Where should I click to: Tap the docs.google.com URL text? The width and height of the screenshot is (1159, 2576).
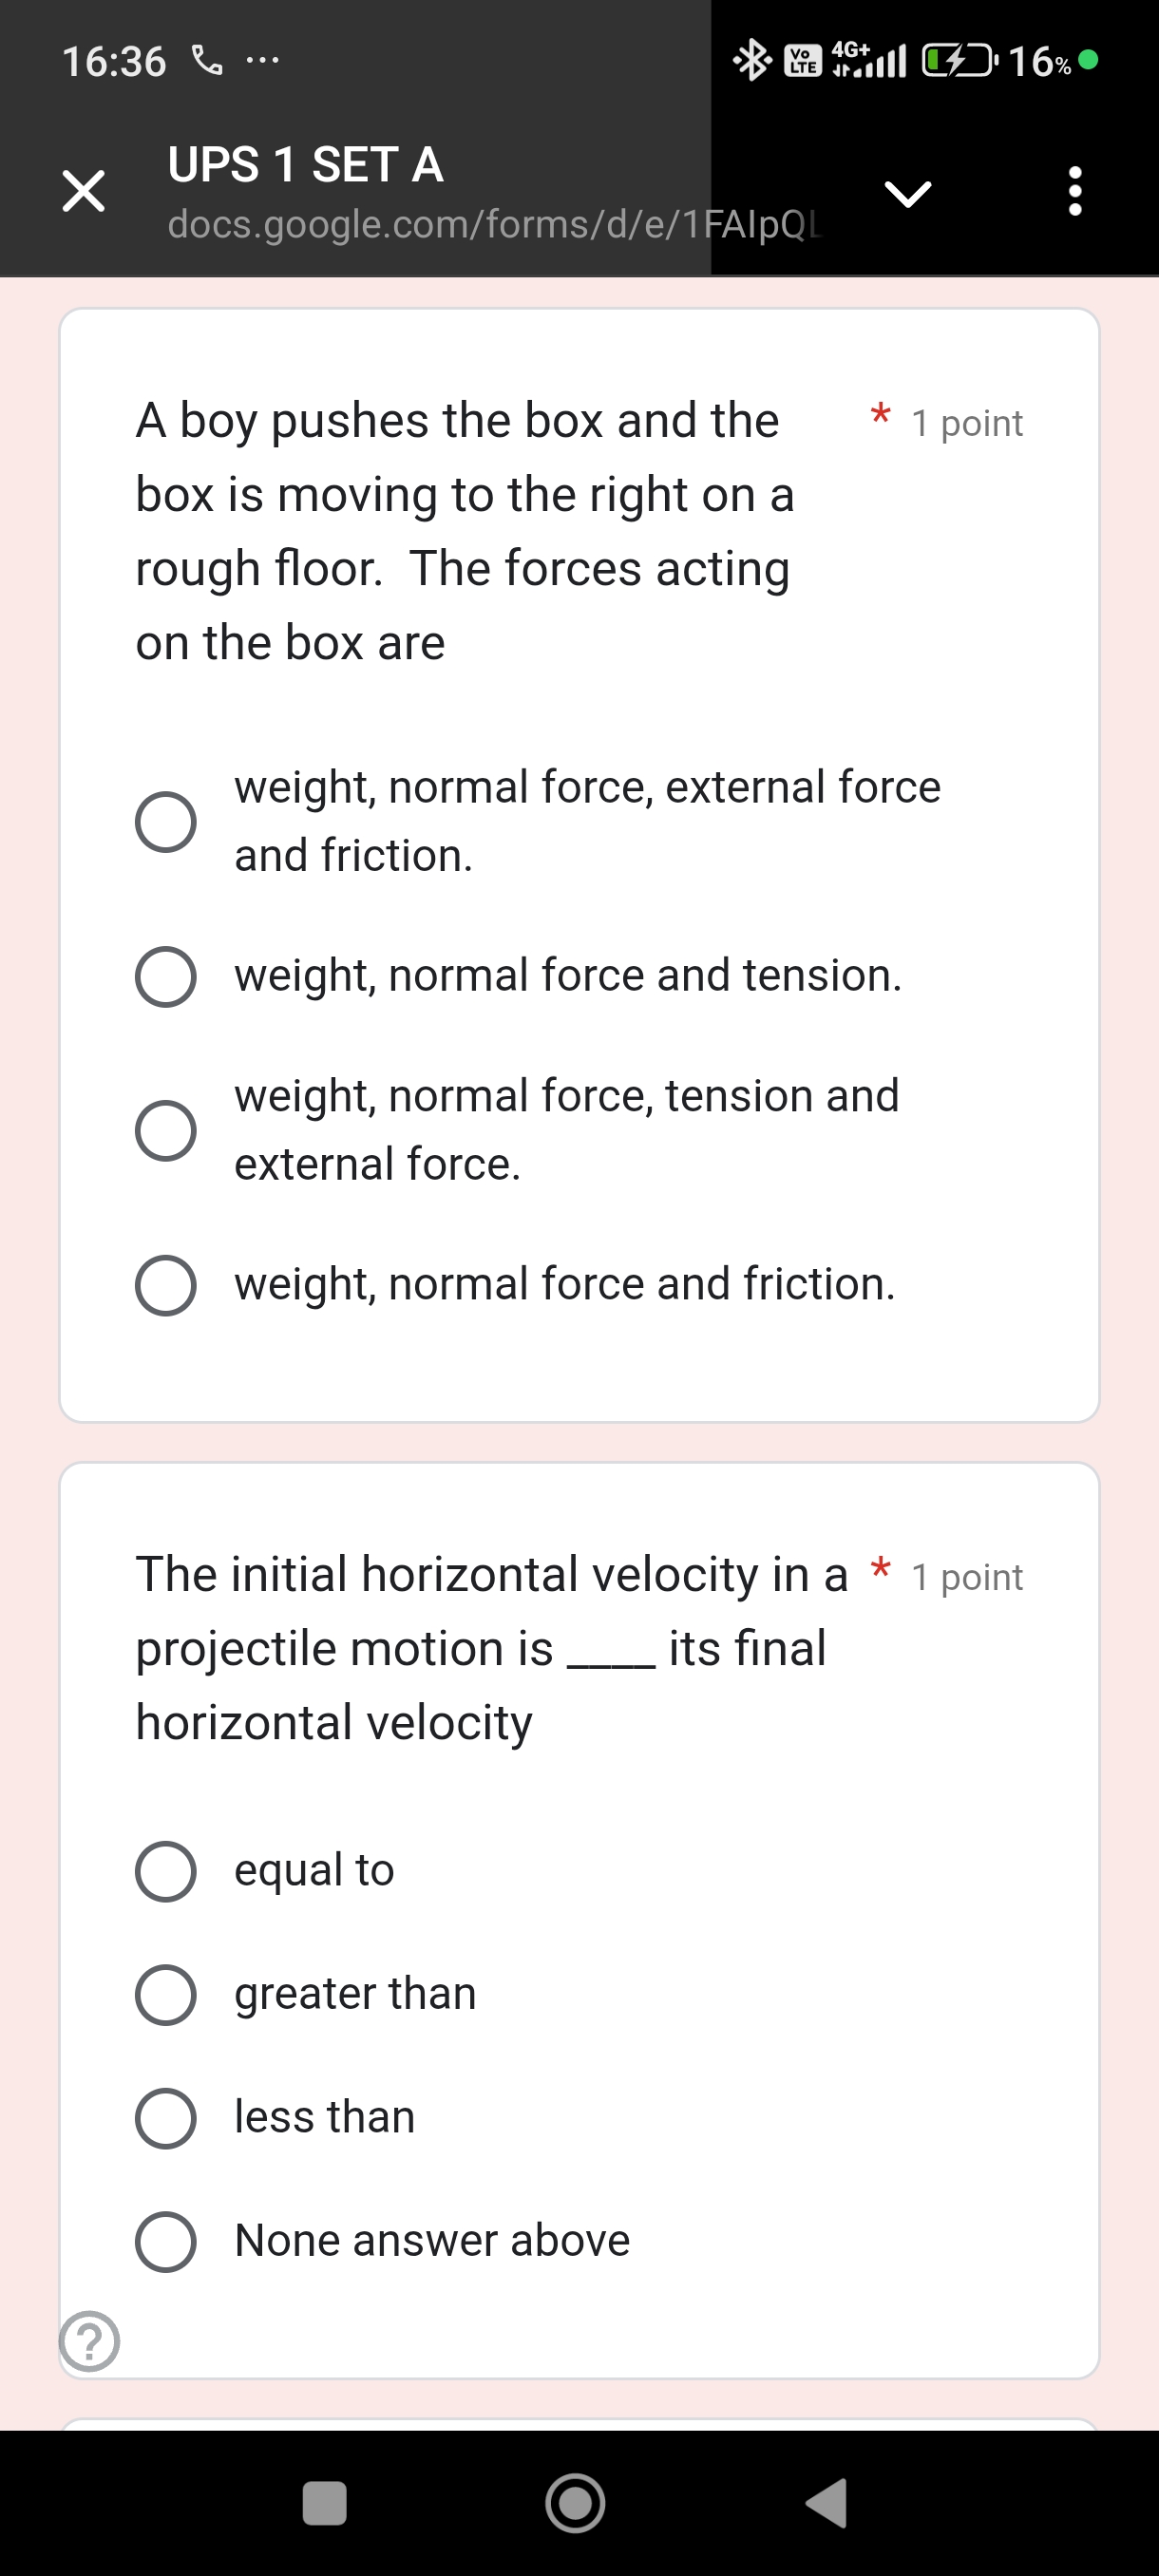click(492, 224)
